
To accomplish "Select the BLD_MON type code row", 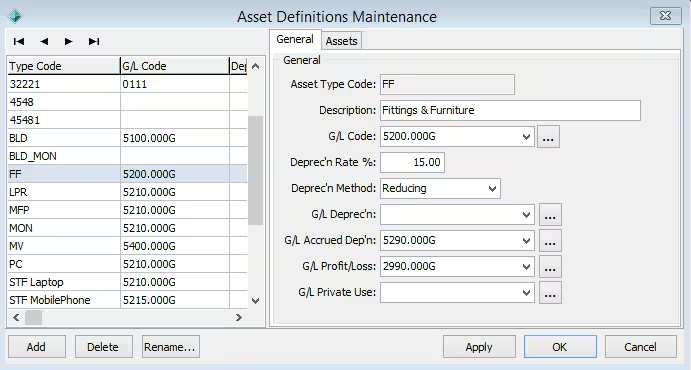I will 127,156.
